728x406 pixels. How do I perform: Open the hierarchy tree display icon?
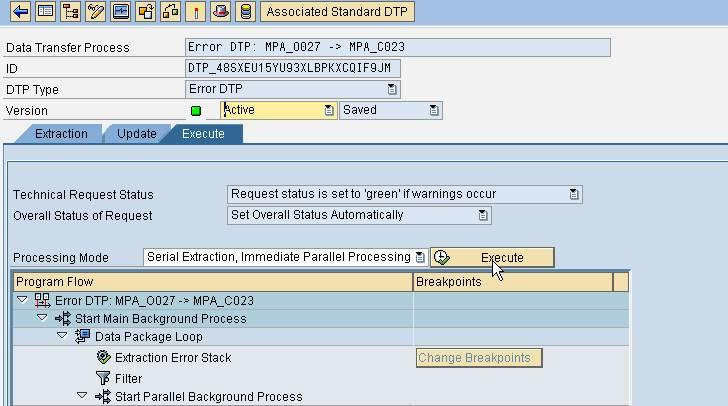pos(71,12)
